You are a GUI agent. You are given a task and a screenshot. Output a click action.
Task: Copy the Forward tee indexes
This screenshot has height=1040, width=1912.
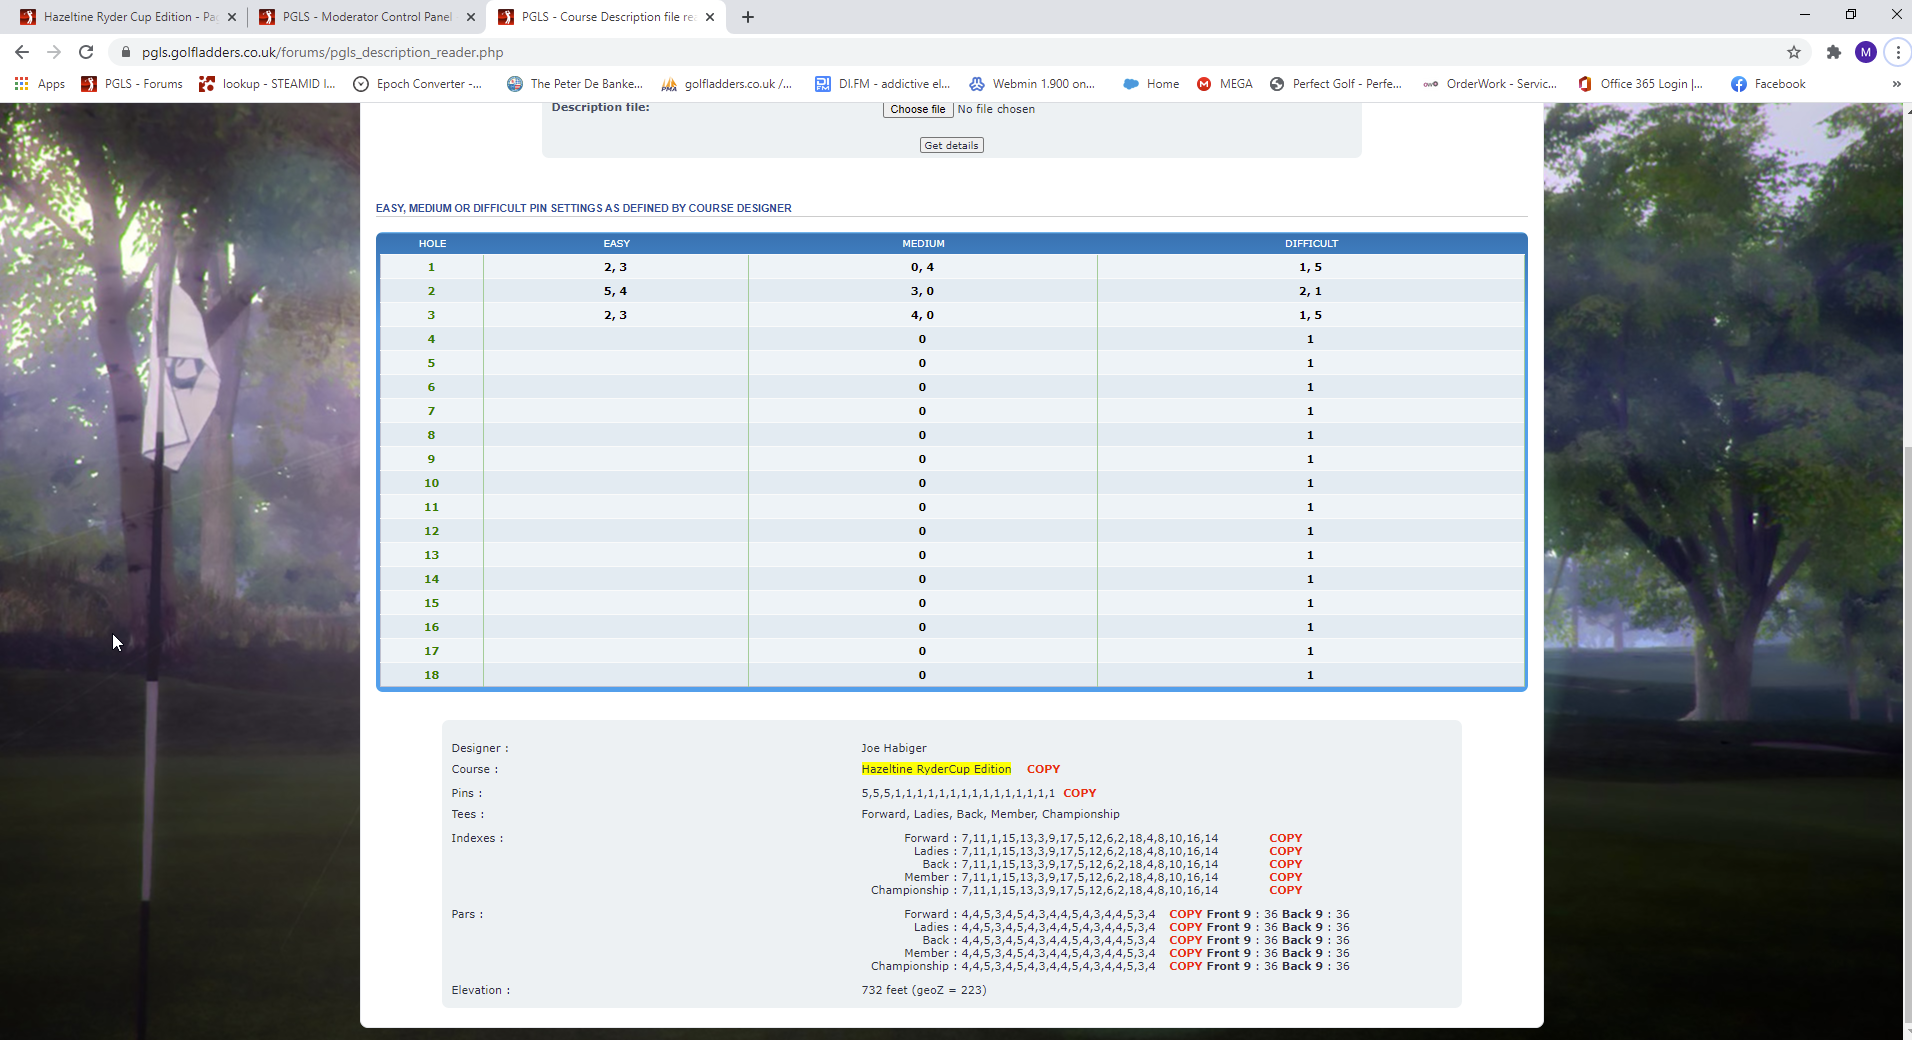[1285, 838]
